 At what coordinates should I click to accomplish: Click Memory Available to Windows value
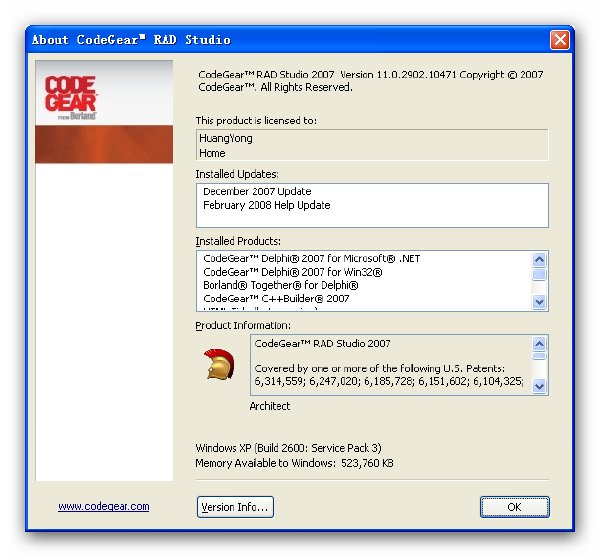click(x=295, y=463)
